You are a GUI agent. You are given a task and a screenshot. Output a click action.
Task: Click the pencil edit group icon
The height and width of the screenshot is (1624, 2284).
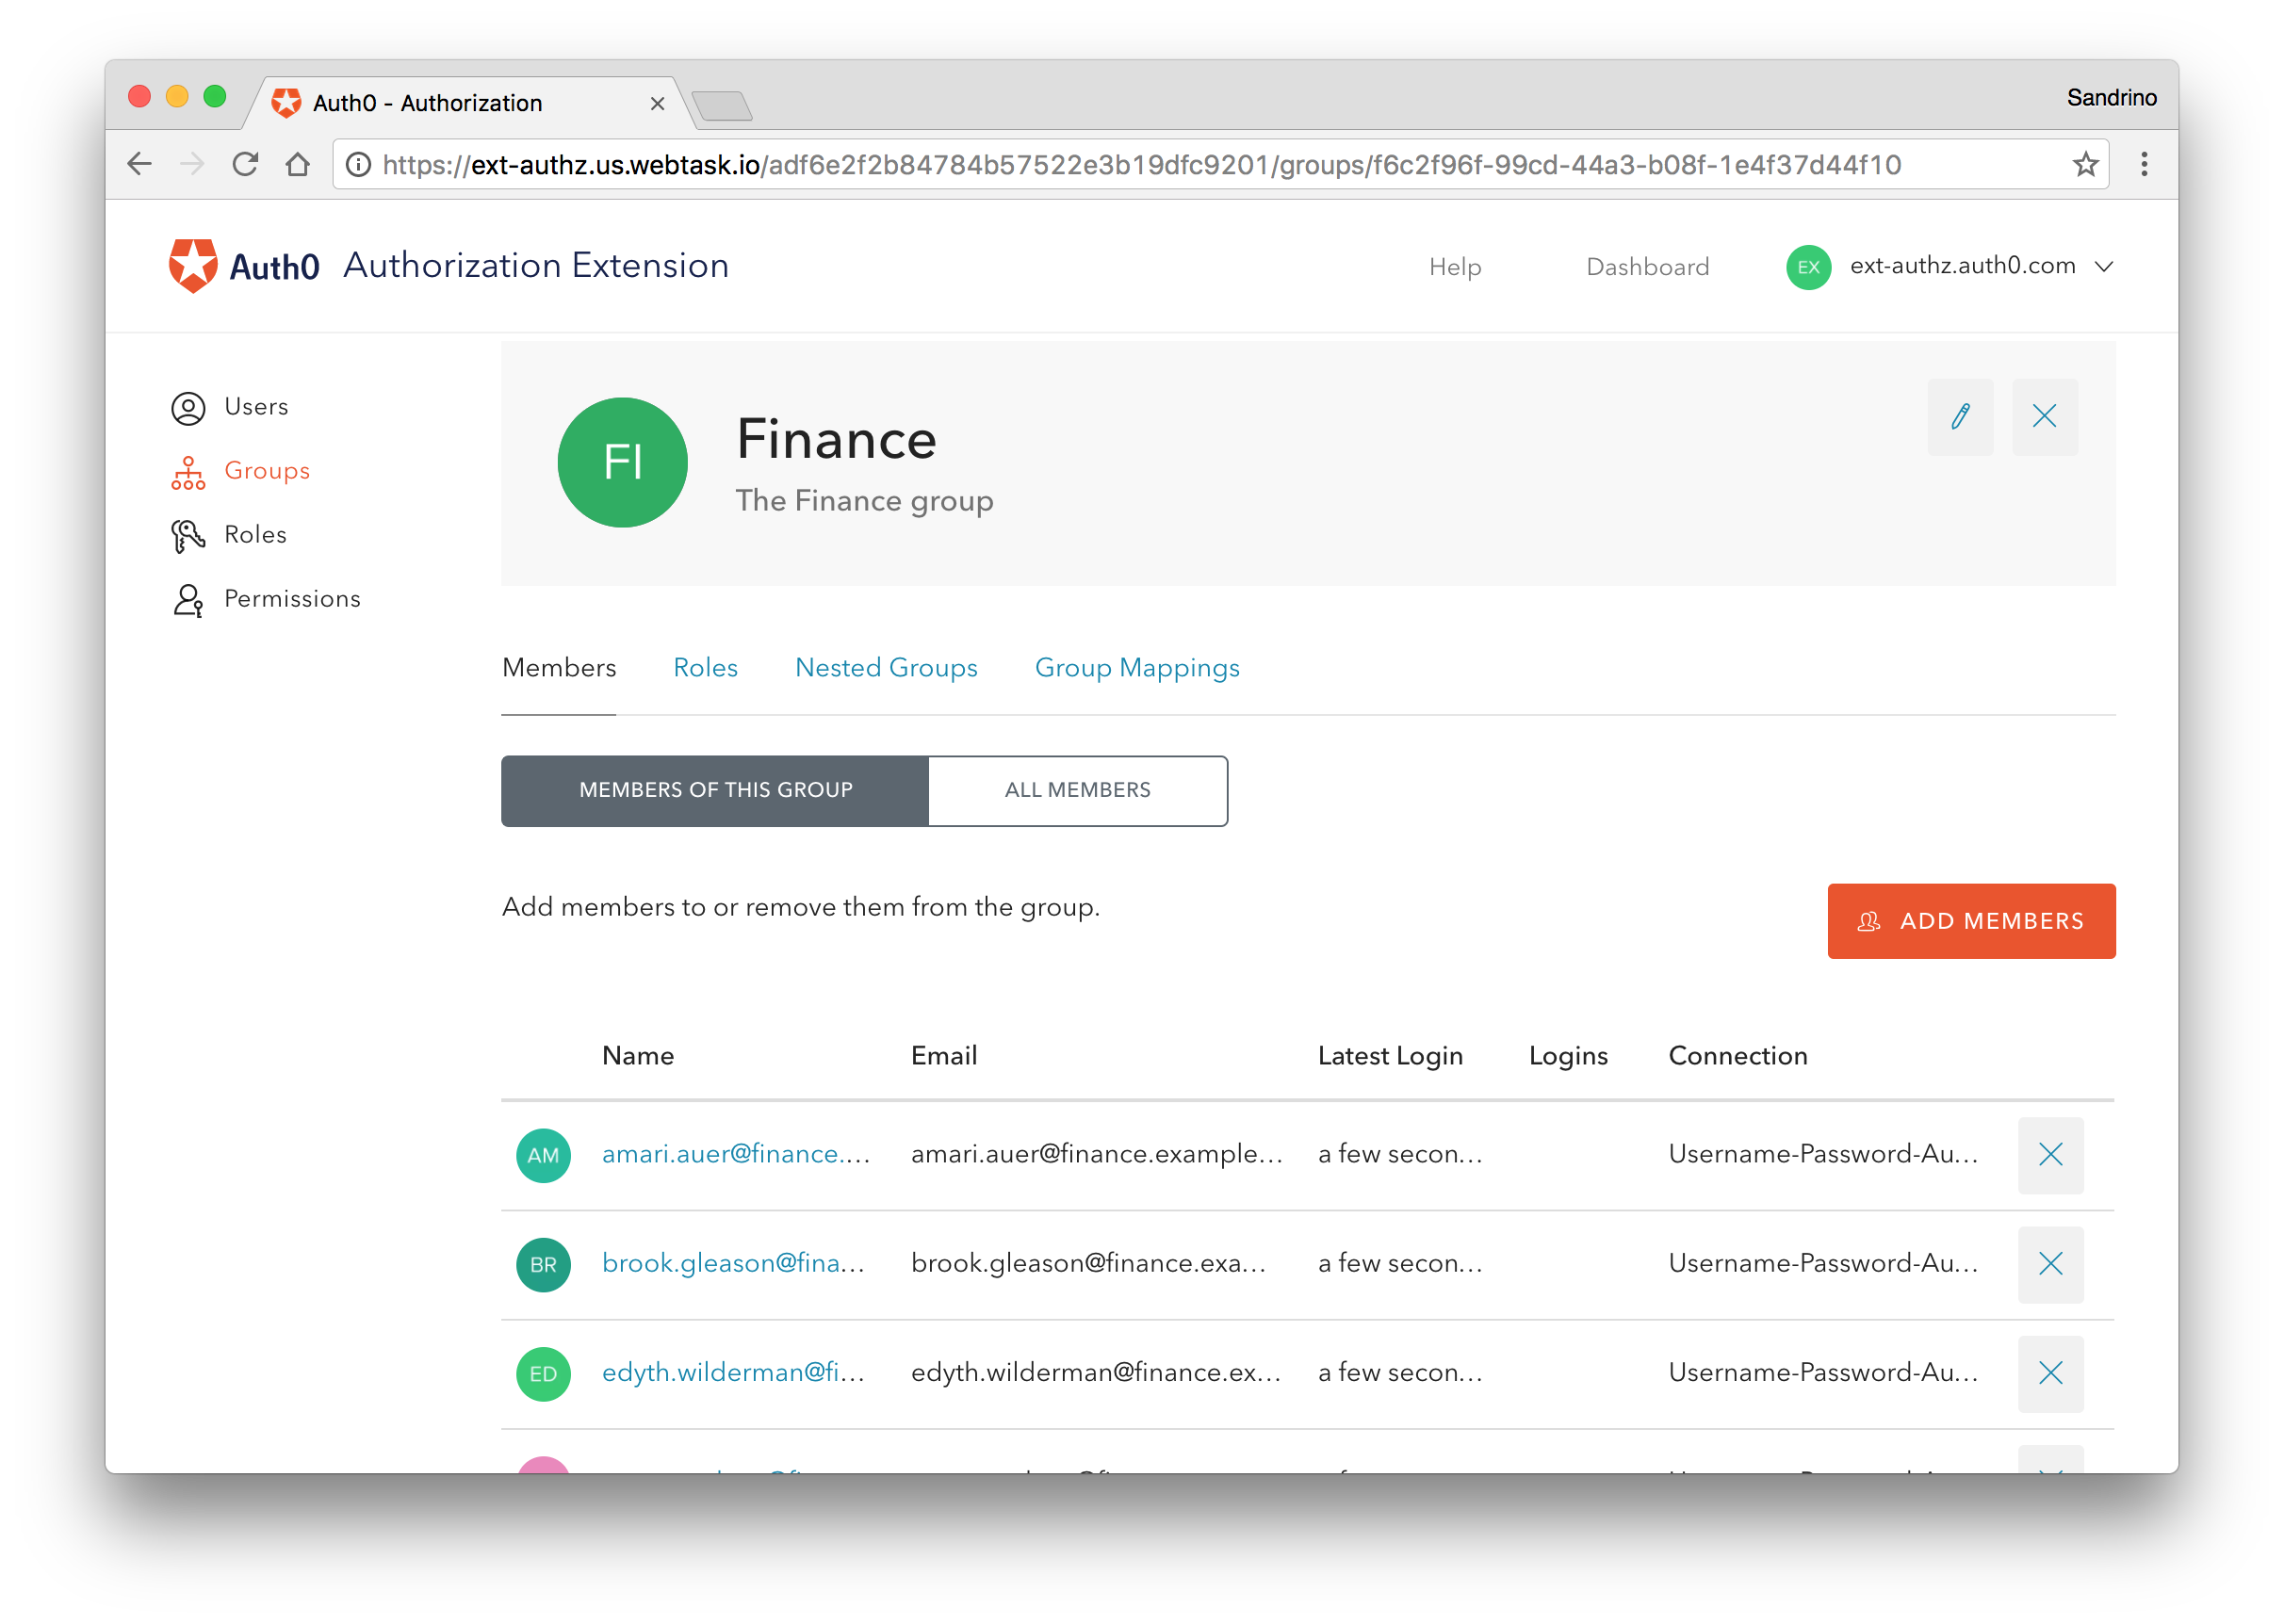[x=1959, y=417]
